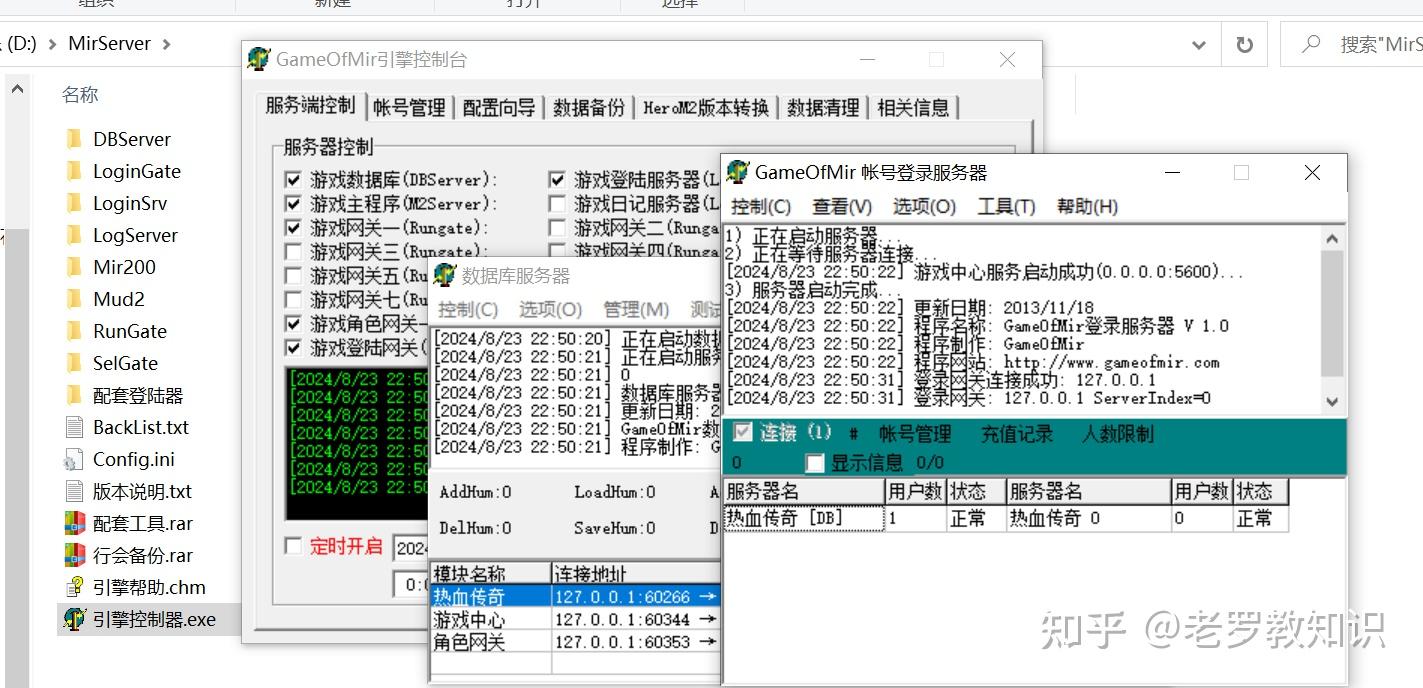Click the 行会备份.rar archive icon
This screenshot has height=688, width=1423.
pos(74,555)
